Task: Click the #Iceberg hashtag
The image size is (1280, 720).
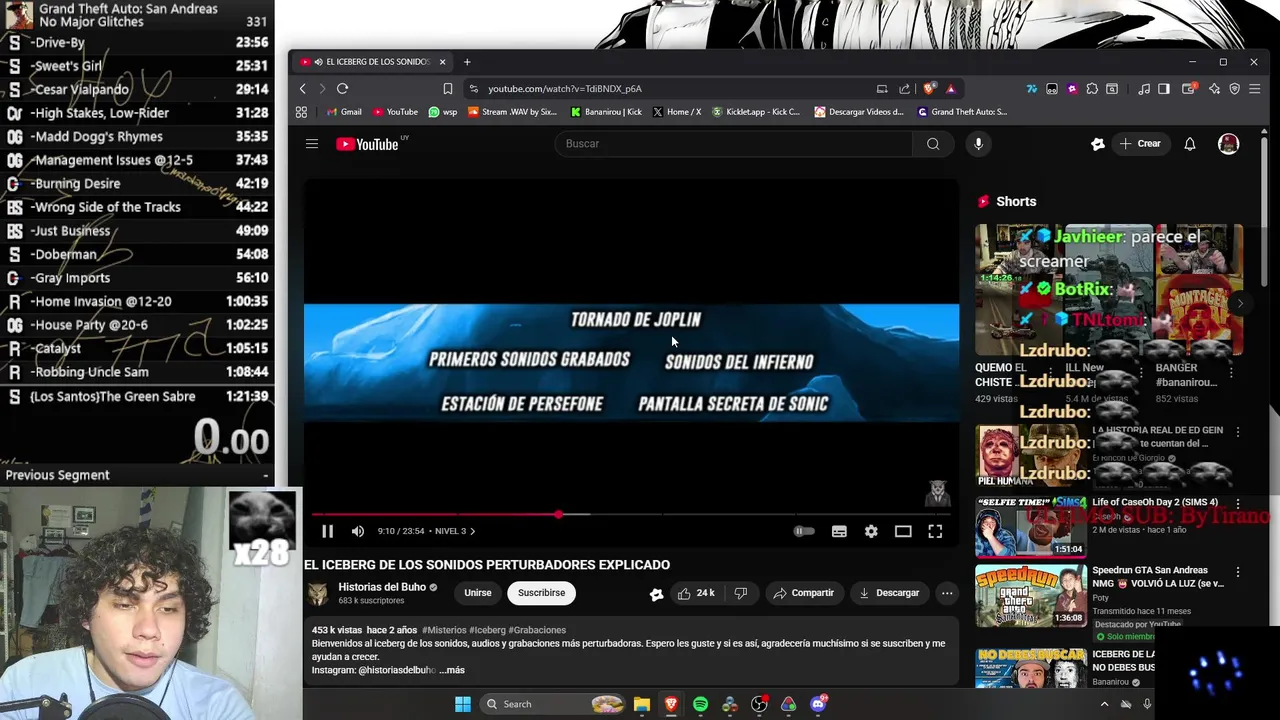Action: 488,630
